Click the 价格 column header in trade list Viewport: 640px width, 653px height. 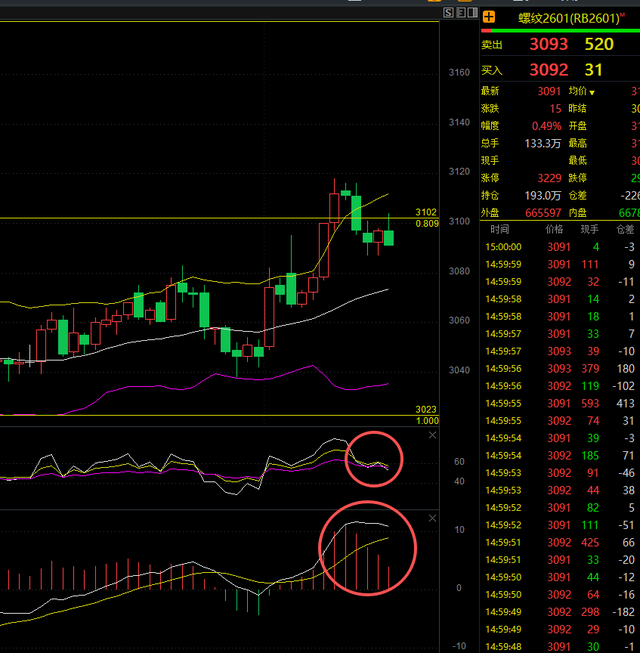click(x=554, y=229)
